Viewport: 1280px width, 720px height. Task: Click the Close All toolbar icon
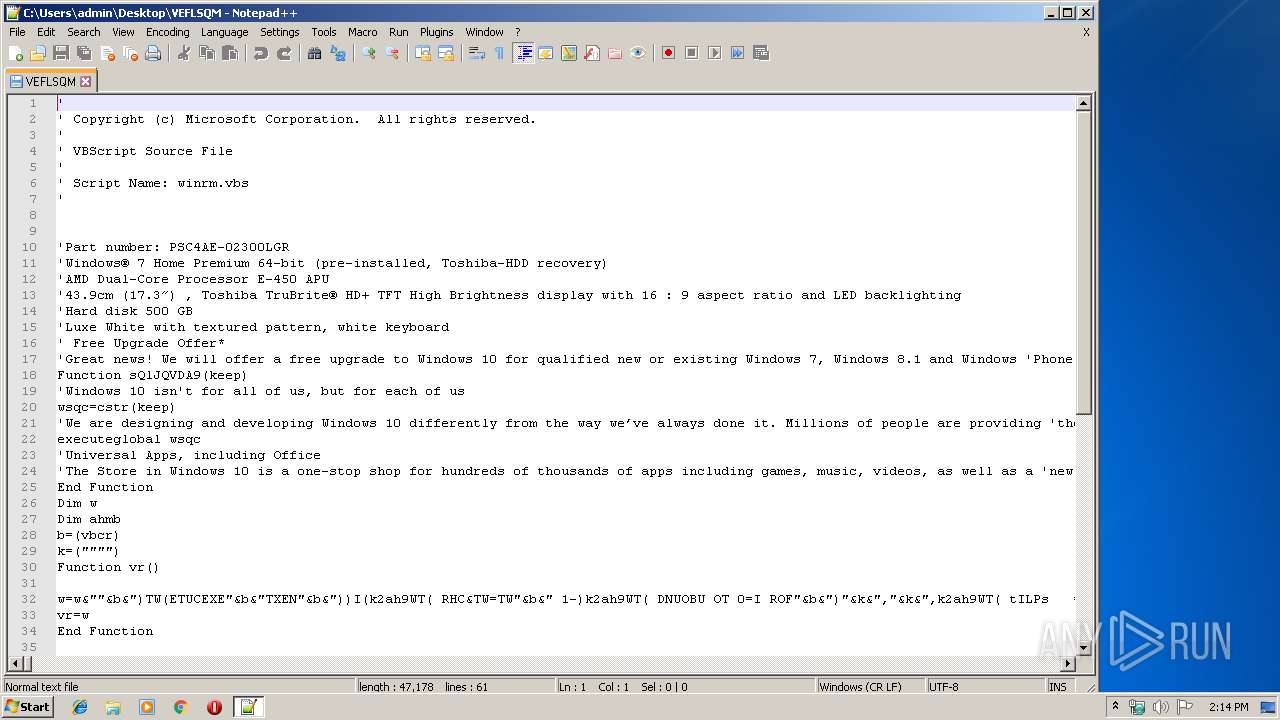pyautogui.click(x=130, y=53)
